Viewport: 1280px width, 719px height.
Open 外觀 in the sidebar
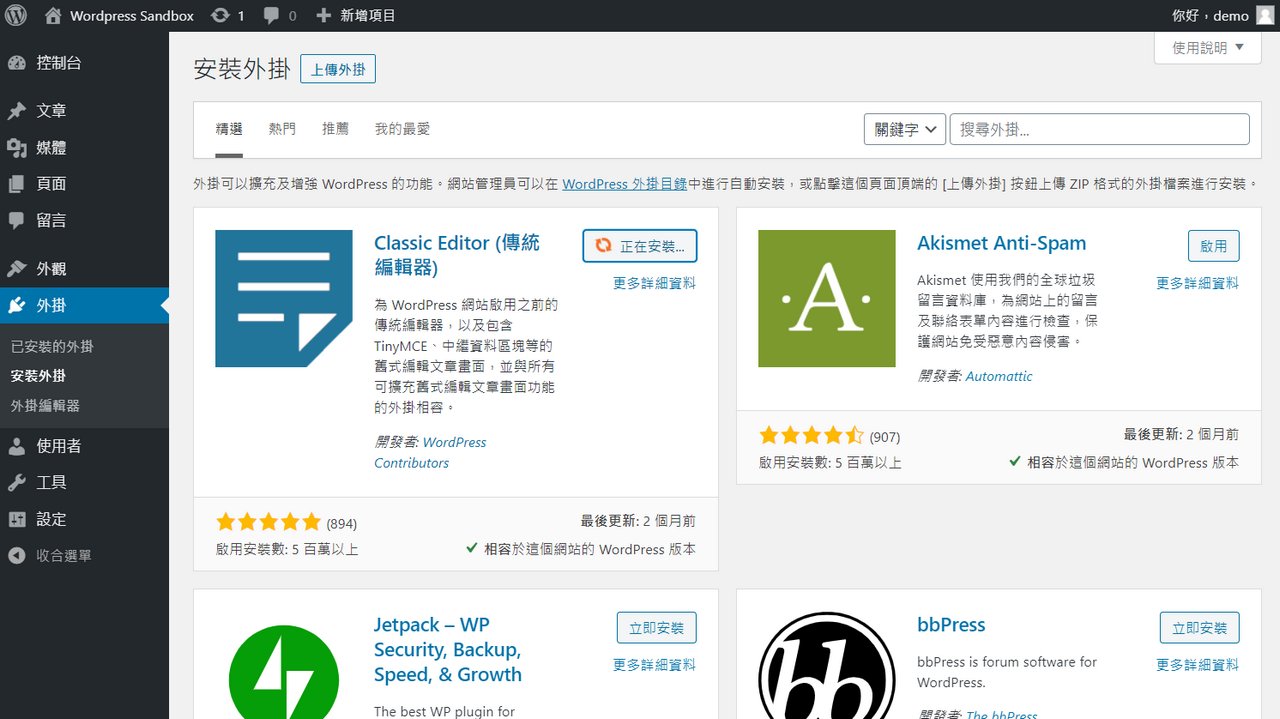pyautogui.click(x=51, y=269)
